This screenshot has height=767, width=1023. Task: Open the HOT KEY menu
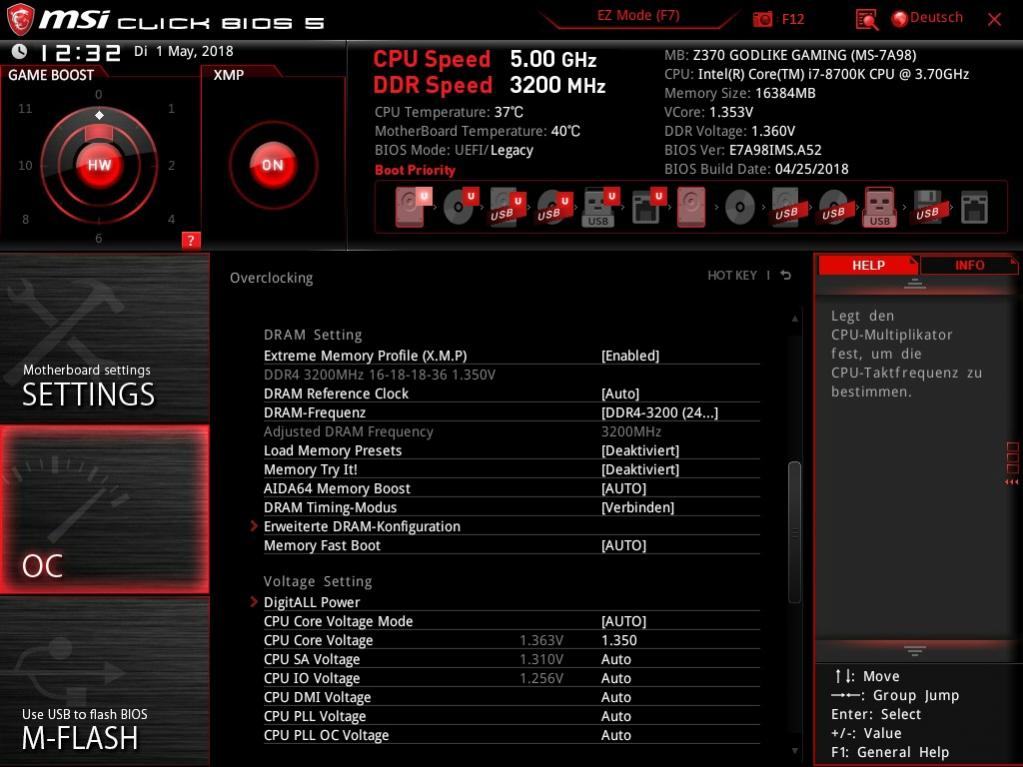point(732,275)
